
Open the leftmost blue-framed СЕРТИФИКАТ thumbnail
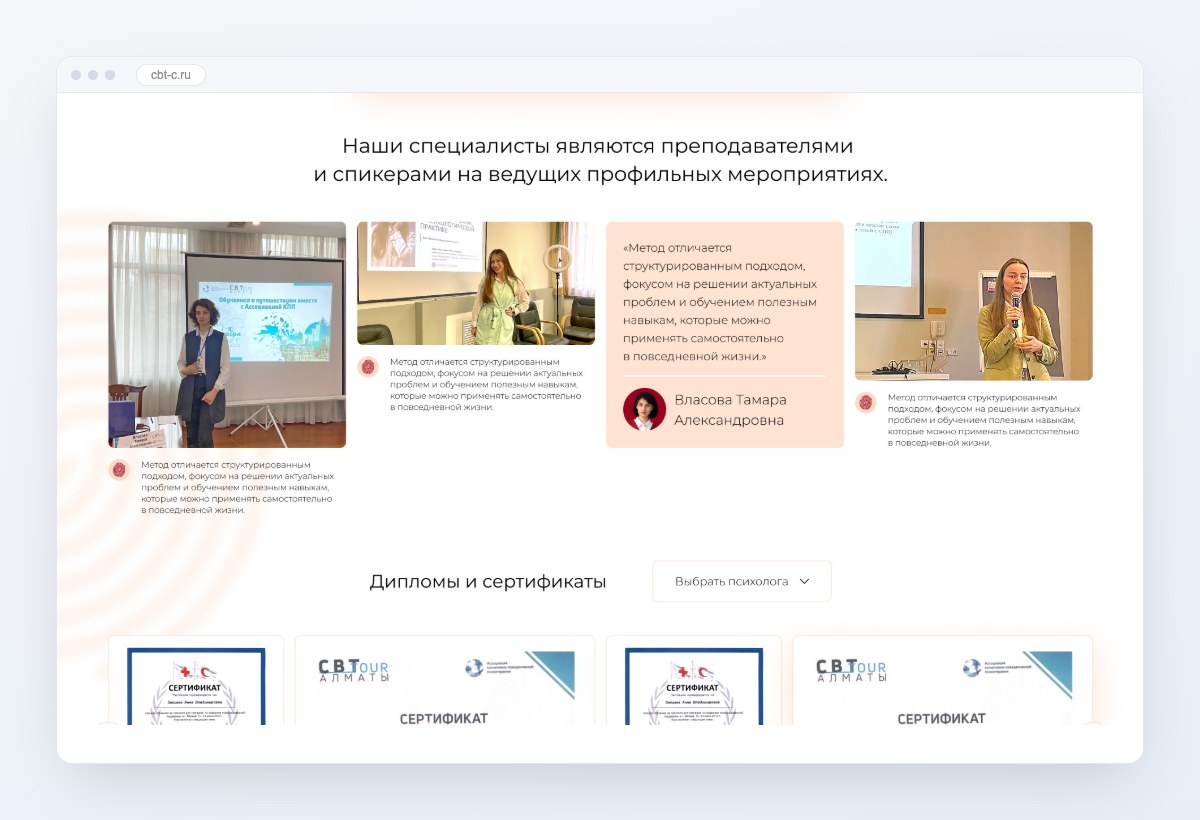point(196,680)
